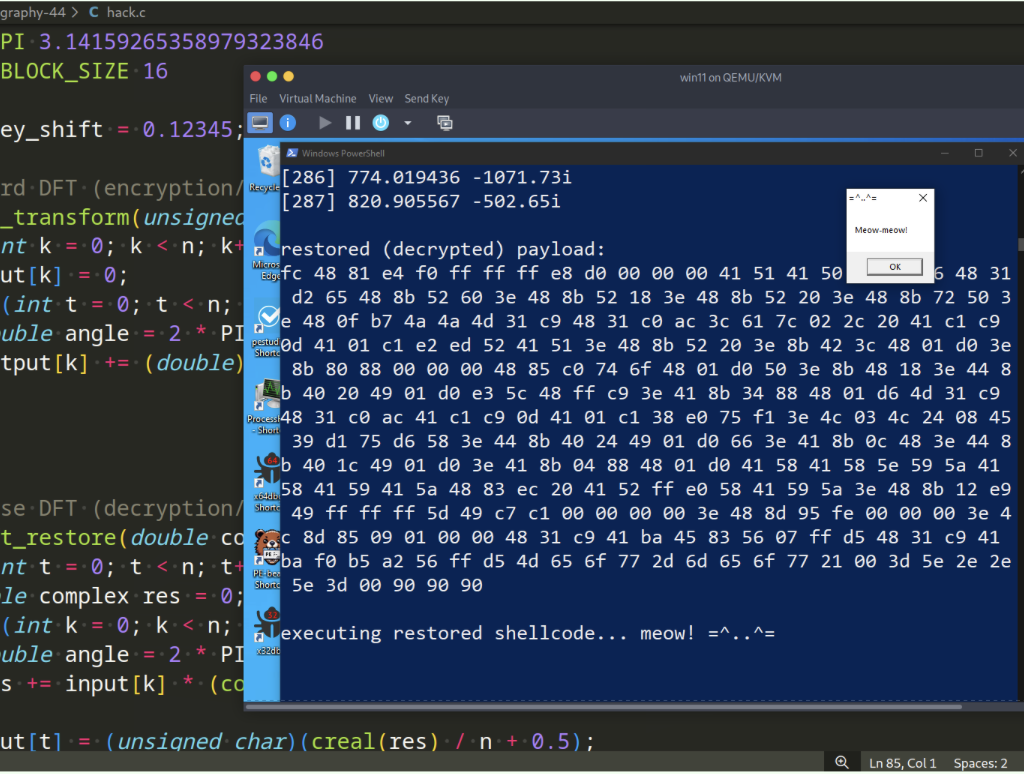
Task: Expand the shutdown options dropdown arrow
Action: [408, 123]
